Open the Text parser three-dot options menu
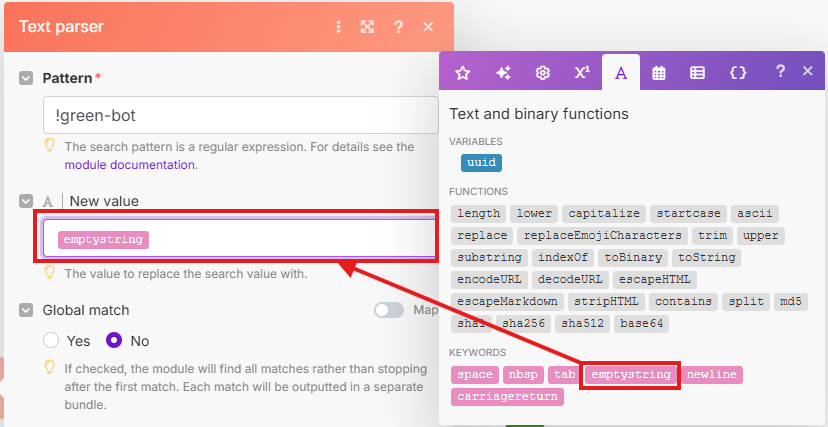Image resolution: width=828 pixels, height=427 pixels. [x=339, y=27]
